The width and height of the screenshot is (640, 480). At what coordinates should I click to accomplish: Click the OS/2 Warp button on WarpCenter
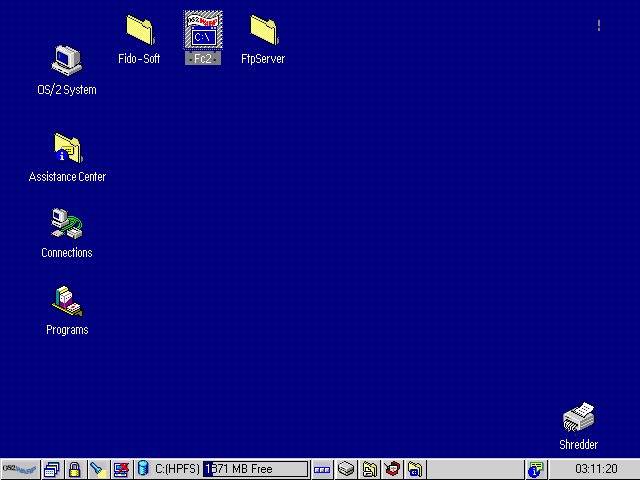tap(20, 469)
